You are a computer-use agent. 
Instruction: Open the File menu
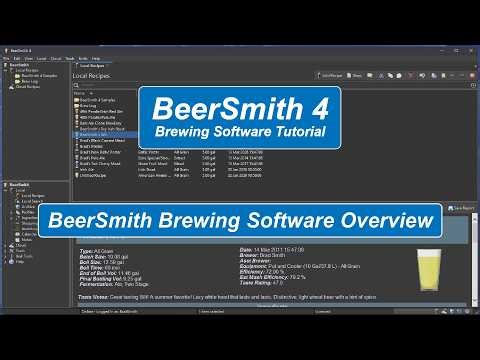6,58
